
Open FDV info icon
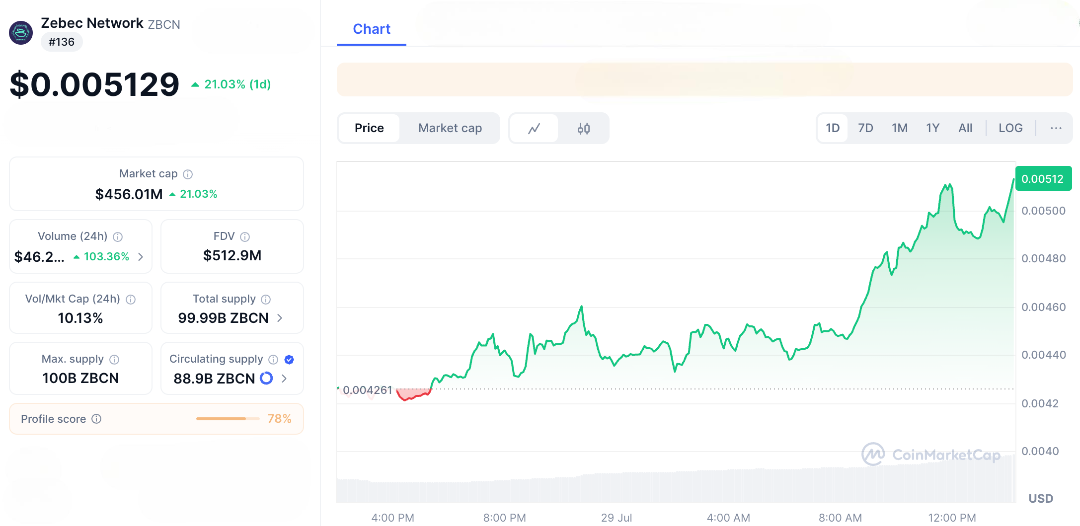coord(245,237)
